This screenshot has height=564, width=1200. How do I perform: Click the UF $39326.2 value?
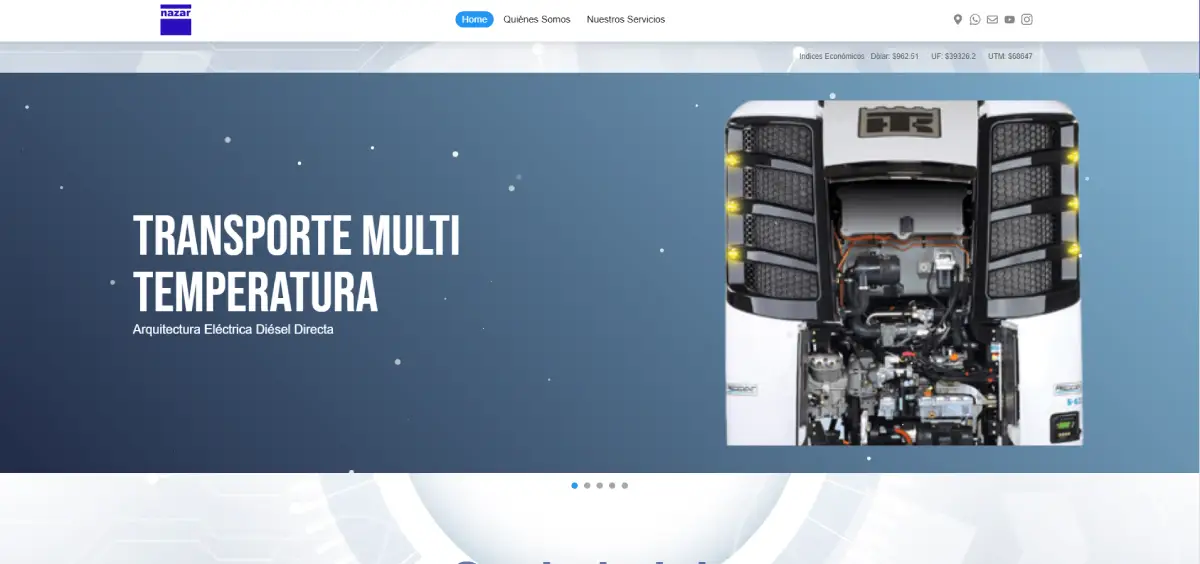tap(953, 56)
